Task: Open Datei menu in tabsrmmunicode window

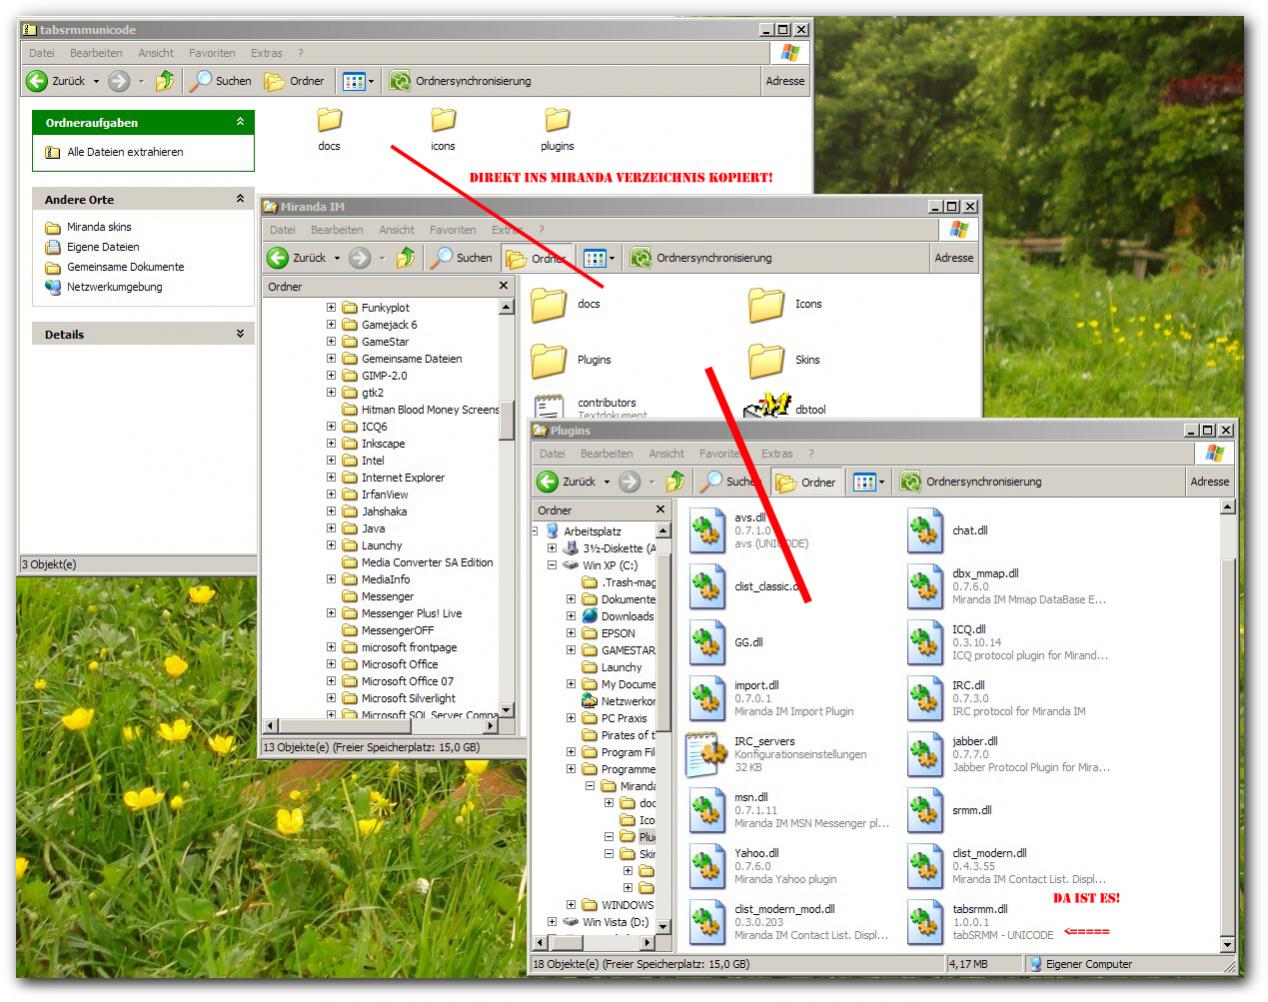Action: click(x=42, y=53)
